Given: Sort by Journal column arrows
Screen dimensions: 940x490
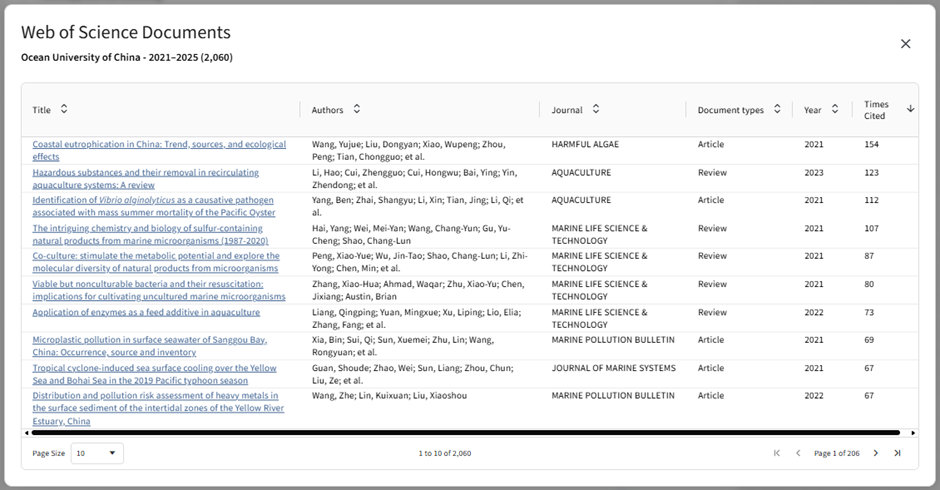Looking at the screenshot, I should coord(596,109).
